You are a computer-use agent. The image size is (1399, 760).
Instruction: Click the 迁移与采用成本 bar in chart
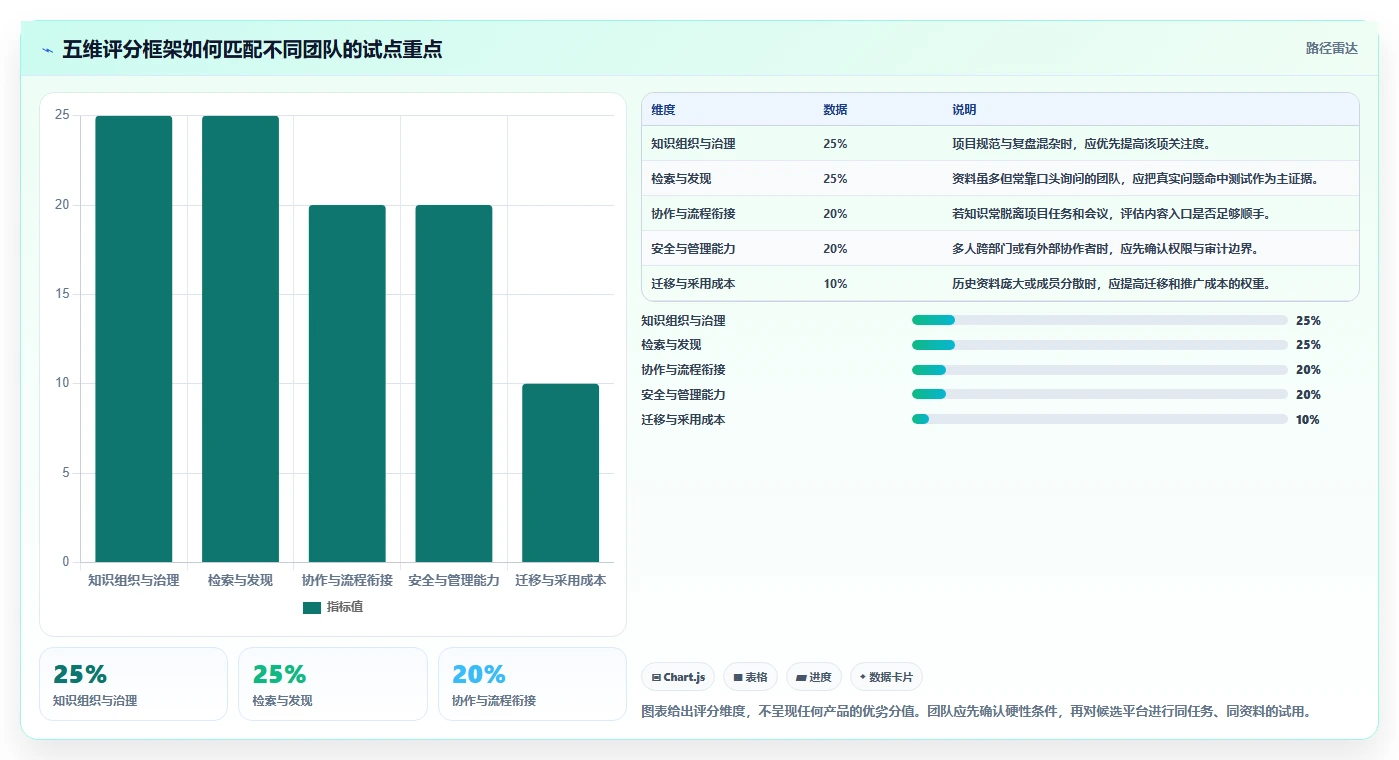pyautogui.click(x=561, y=473)
